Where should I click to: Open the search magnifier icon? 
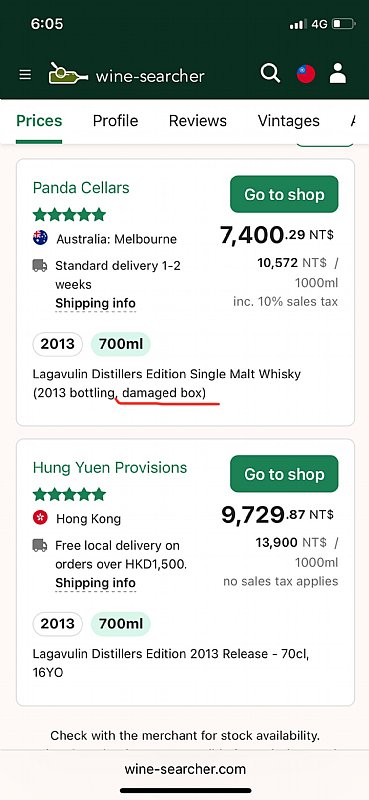coord(270,73)
